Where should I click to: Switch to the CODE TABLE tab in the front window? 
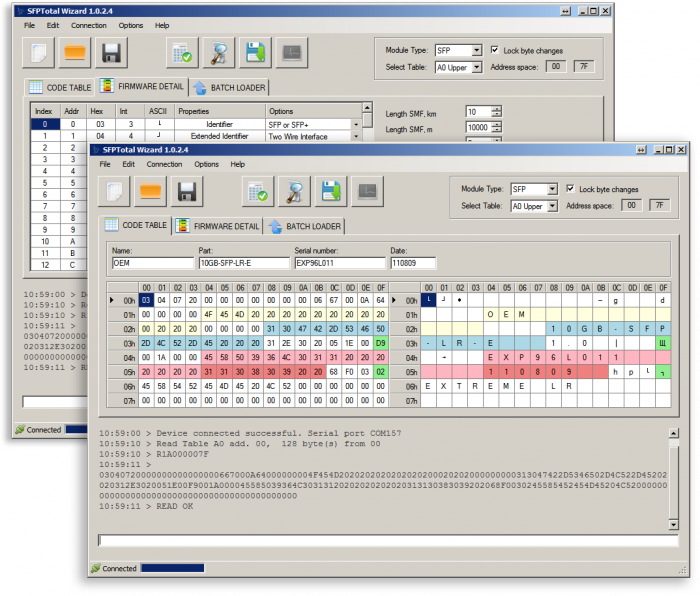coord(136,225)
